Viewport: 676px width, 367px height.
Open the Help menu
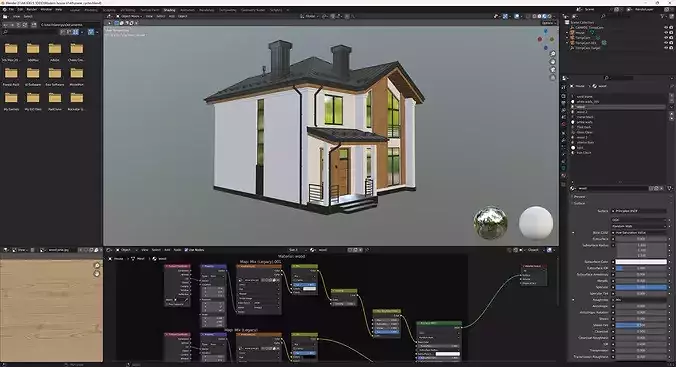(x=59, y=9)
